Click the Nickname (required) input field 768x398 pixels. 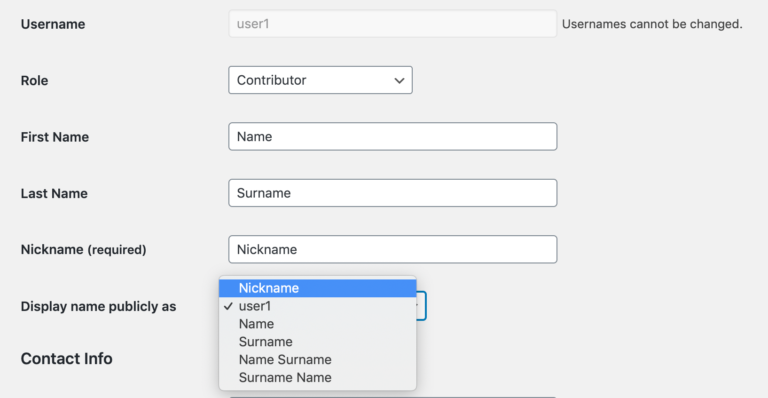[x=392, y=249]
